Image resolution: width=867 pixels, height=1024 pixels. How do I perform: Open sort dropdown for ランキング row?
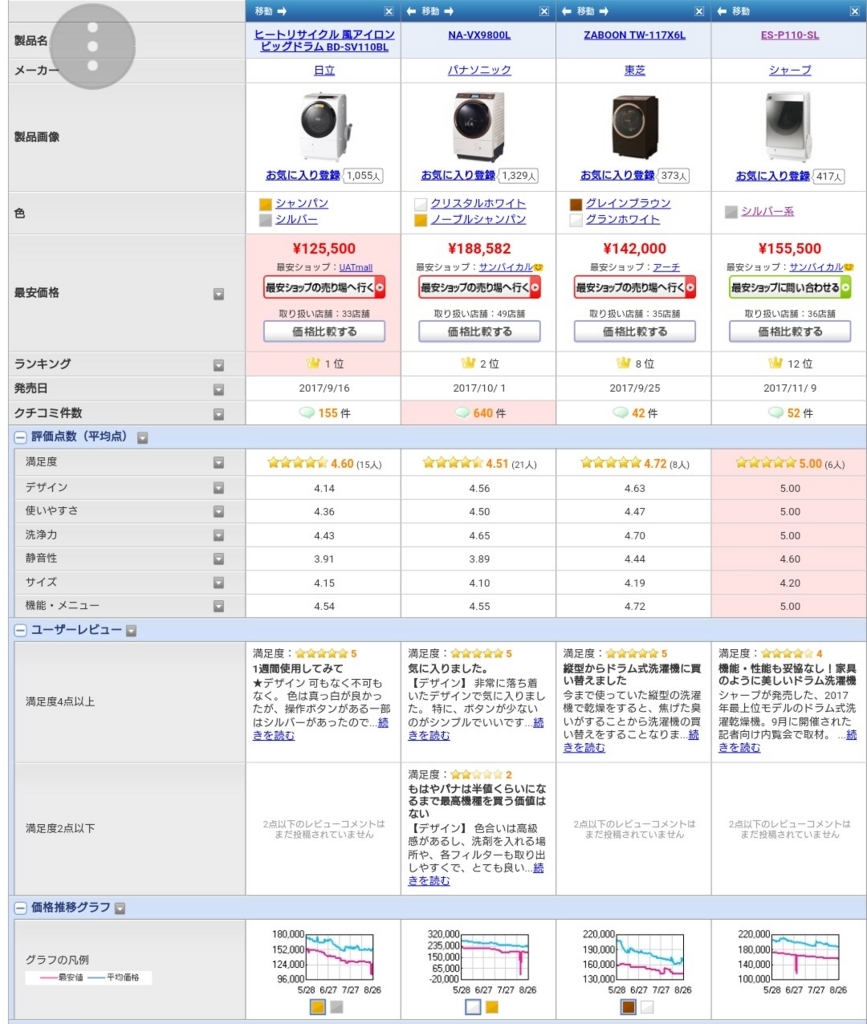pos(219,365)
